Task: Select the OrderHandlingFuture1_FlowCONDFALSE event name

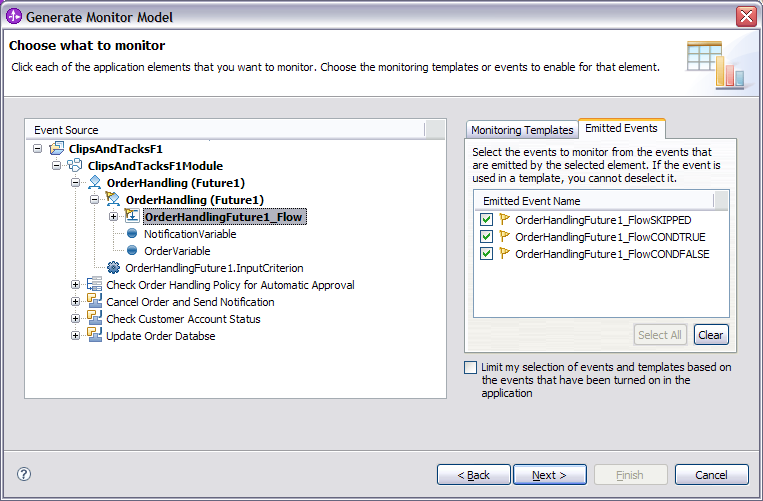Action: tap(612, 254)
